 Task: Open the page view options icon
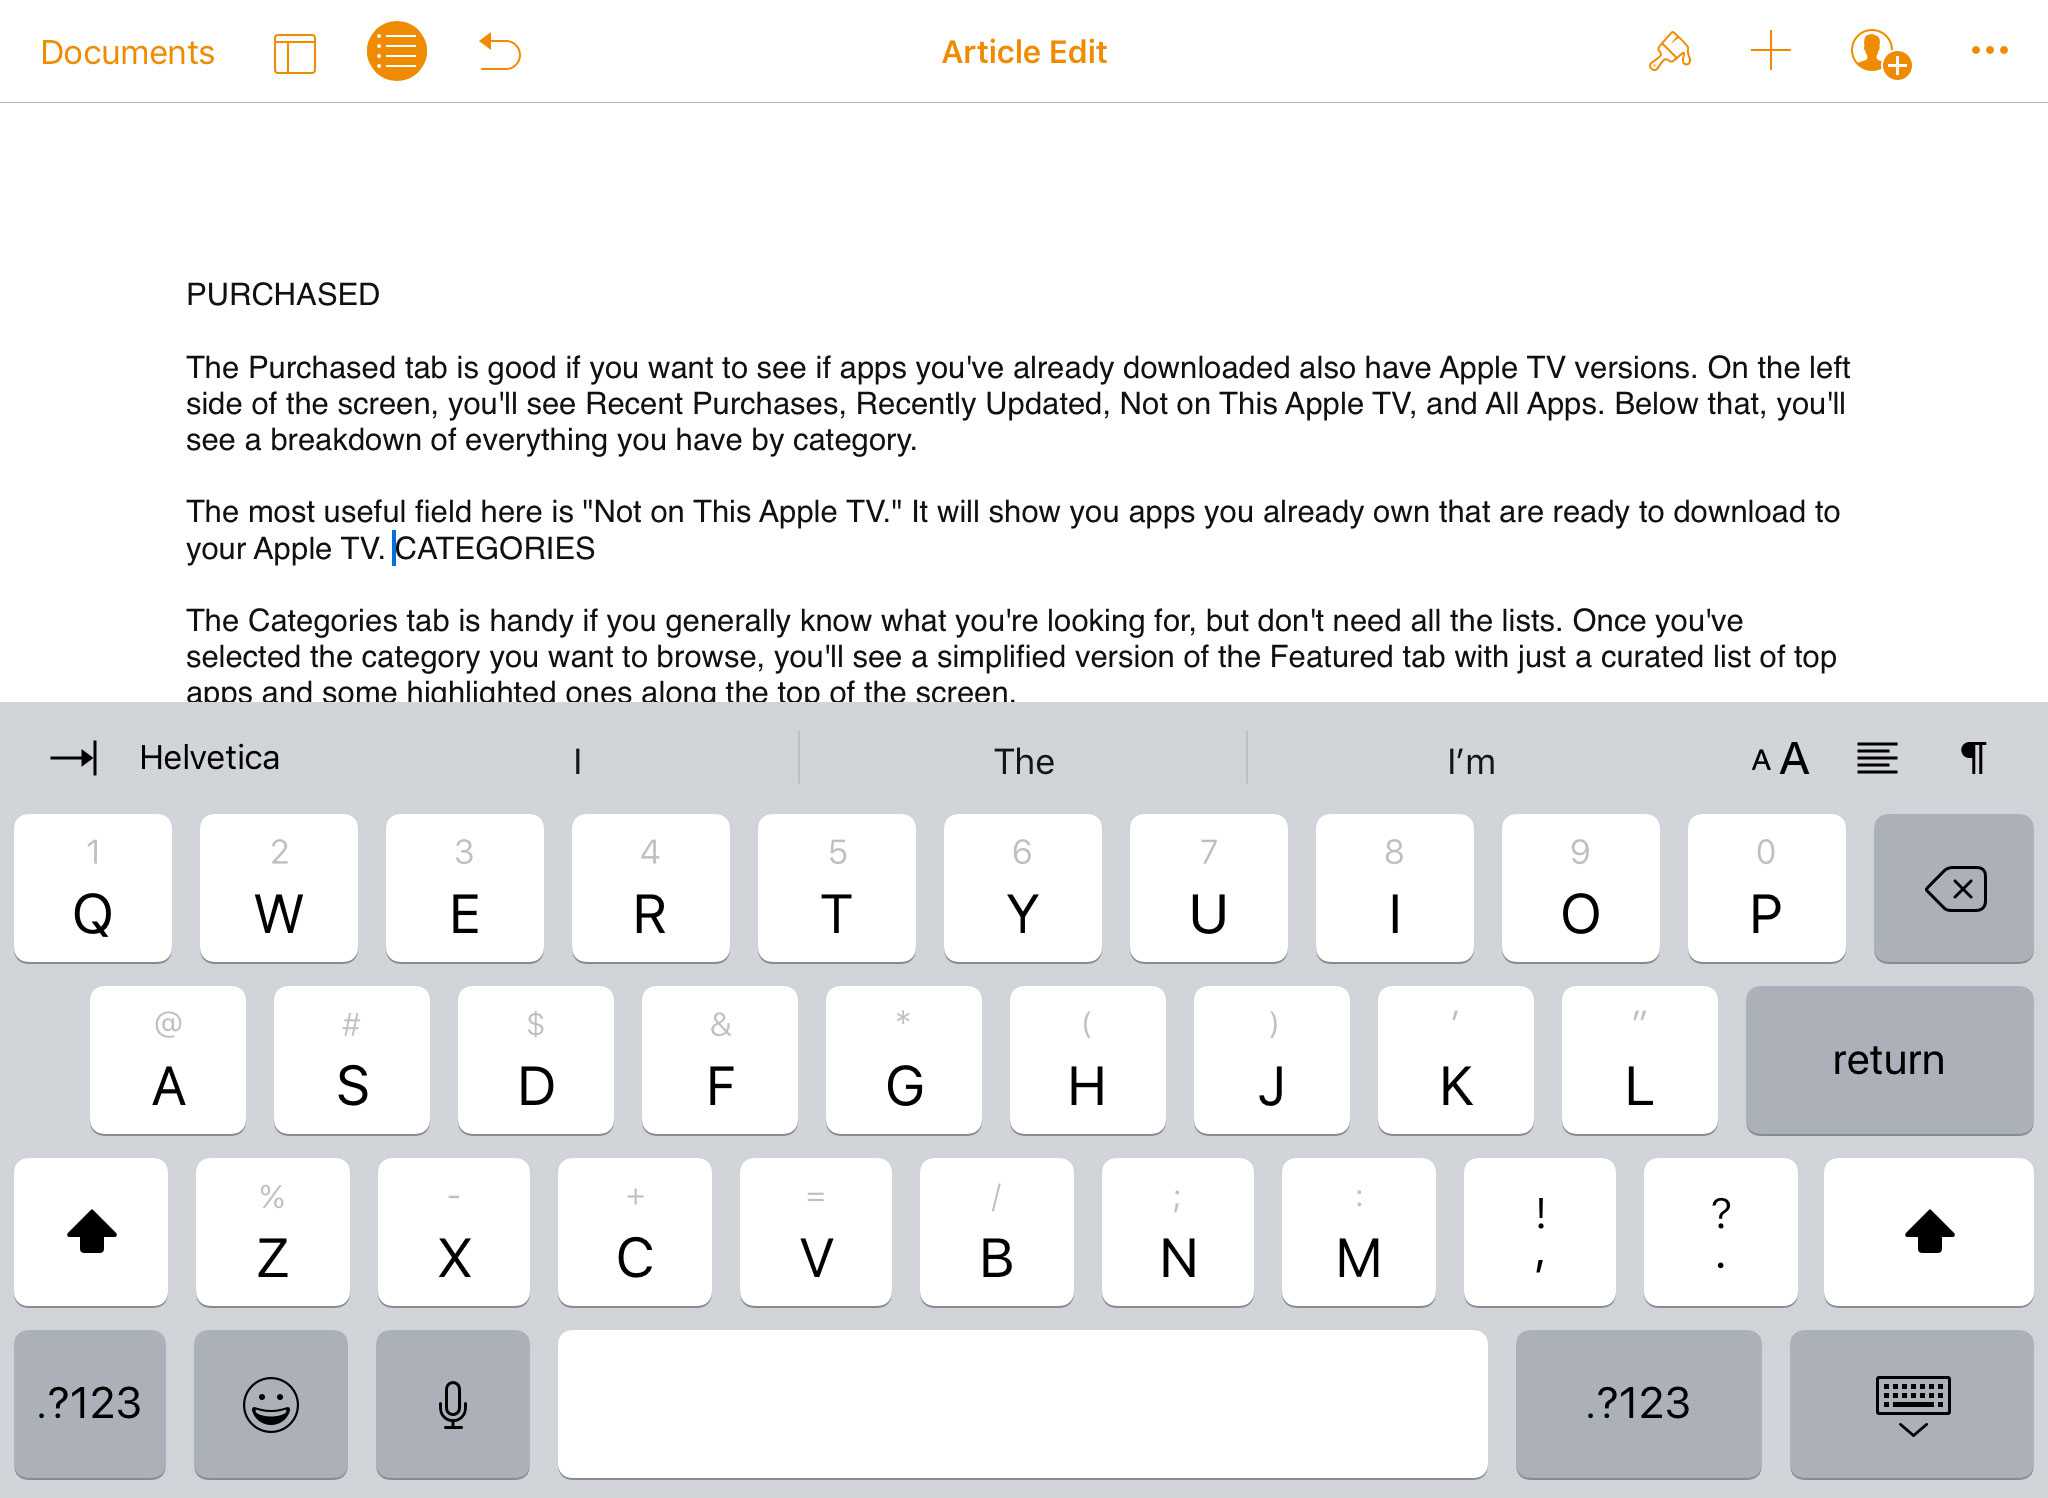coord(295,53)
